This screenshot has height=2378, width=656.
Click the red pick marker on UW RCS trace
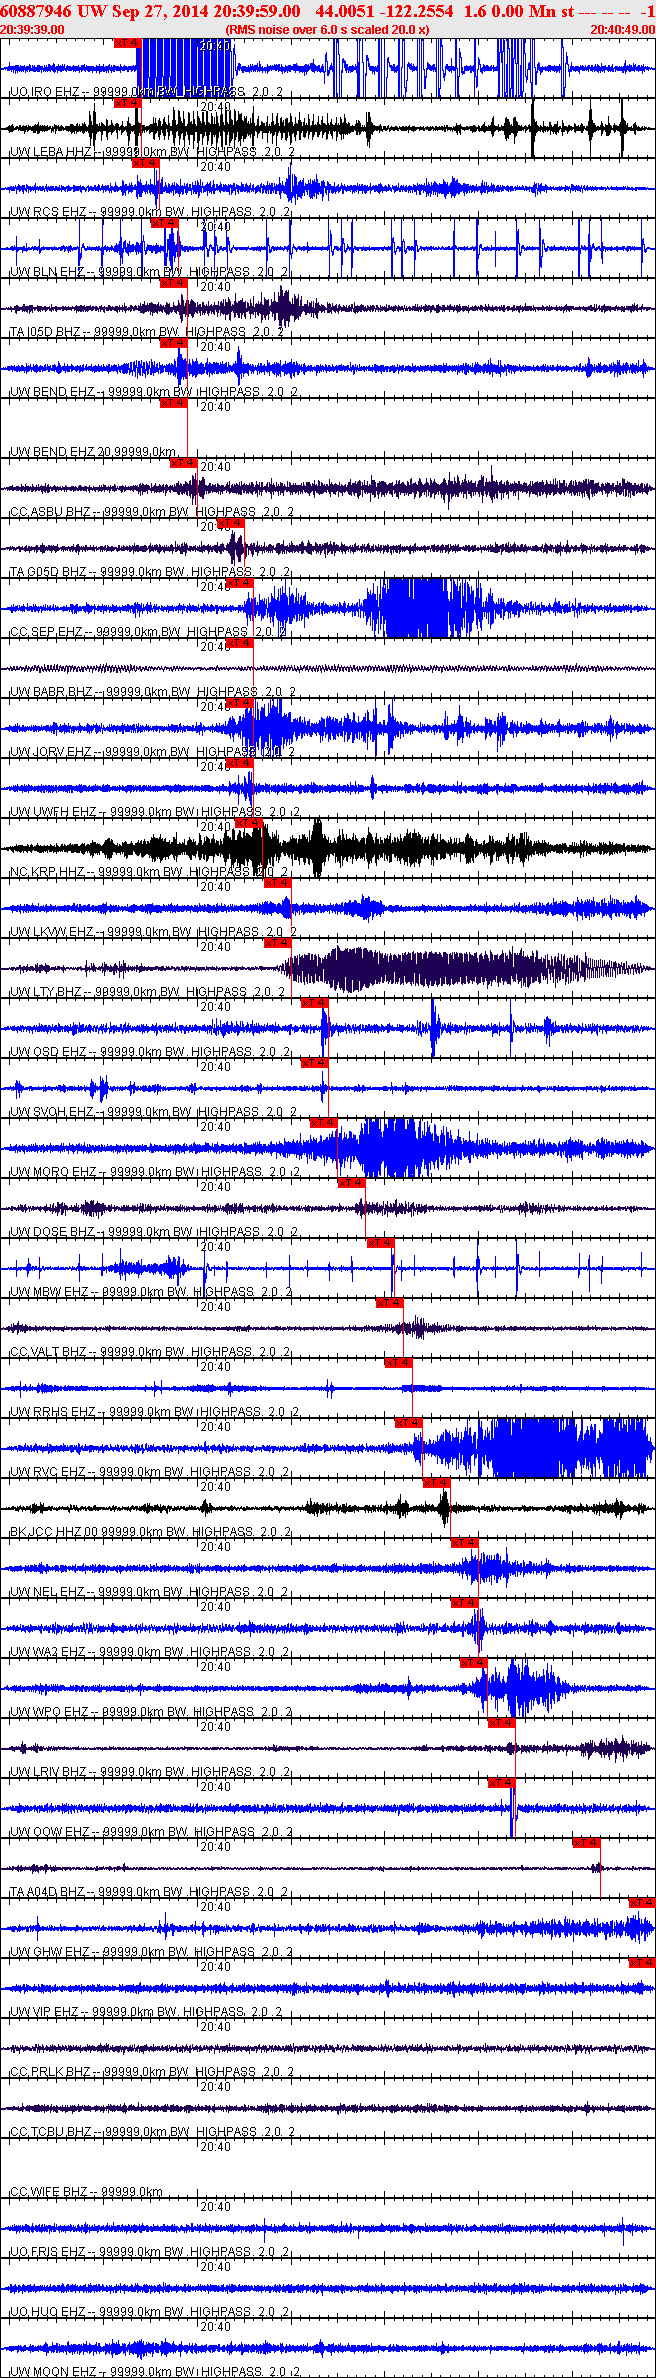(x=146, y=163)
